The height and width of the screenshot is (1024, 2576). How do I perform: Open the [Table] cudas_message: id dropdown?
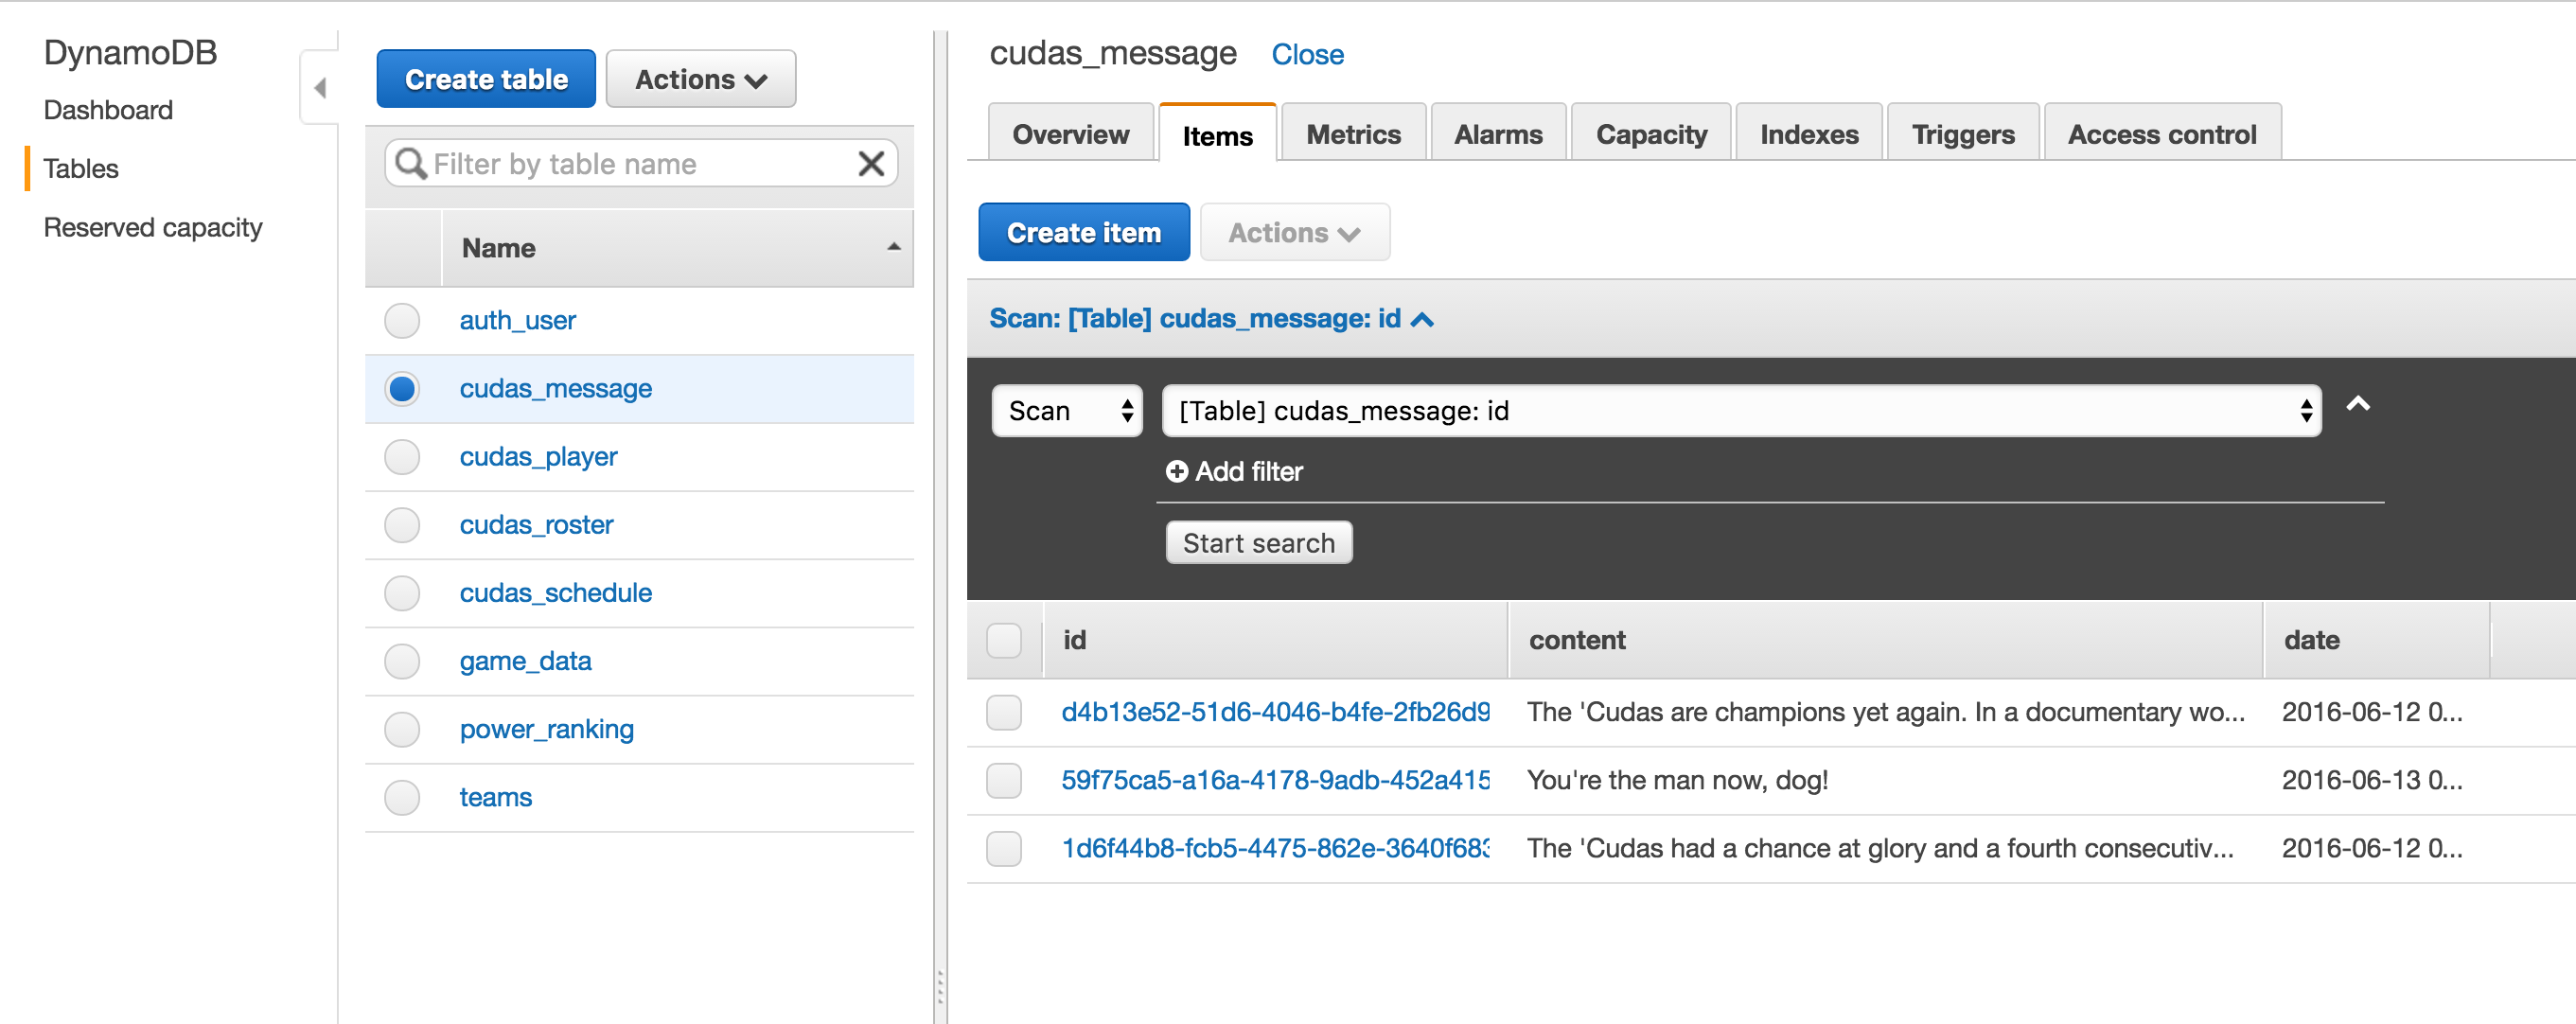[1741, 411]
